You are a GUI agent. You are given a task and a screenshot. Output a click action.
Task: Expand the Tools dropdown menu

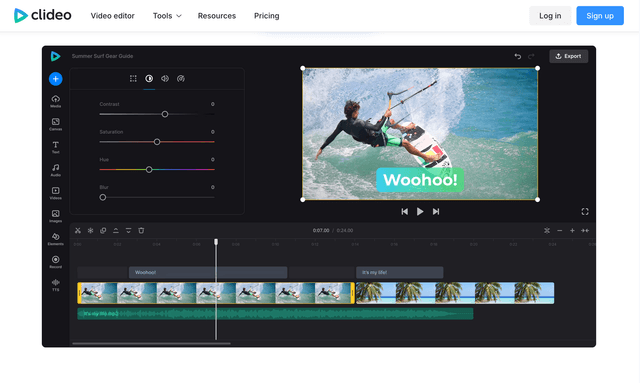[167, 16]
